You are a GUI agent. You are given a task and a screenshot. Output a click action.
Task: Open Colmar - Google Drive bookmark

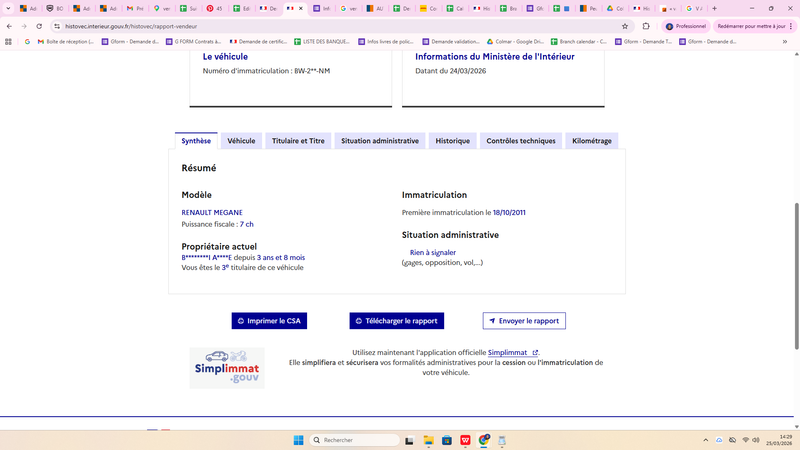[x=515, y=41]
